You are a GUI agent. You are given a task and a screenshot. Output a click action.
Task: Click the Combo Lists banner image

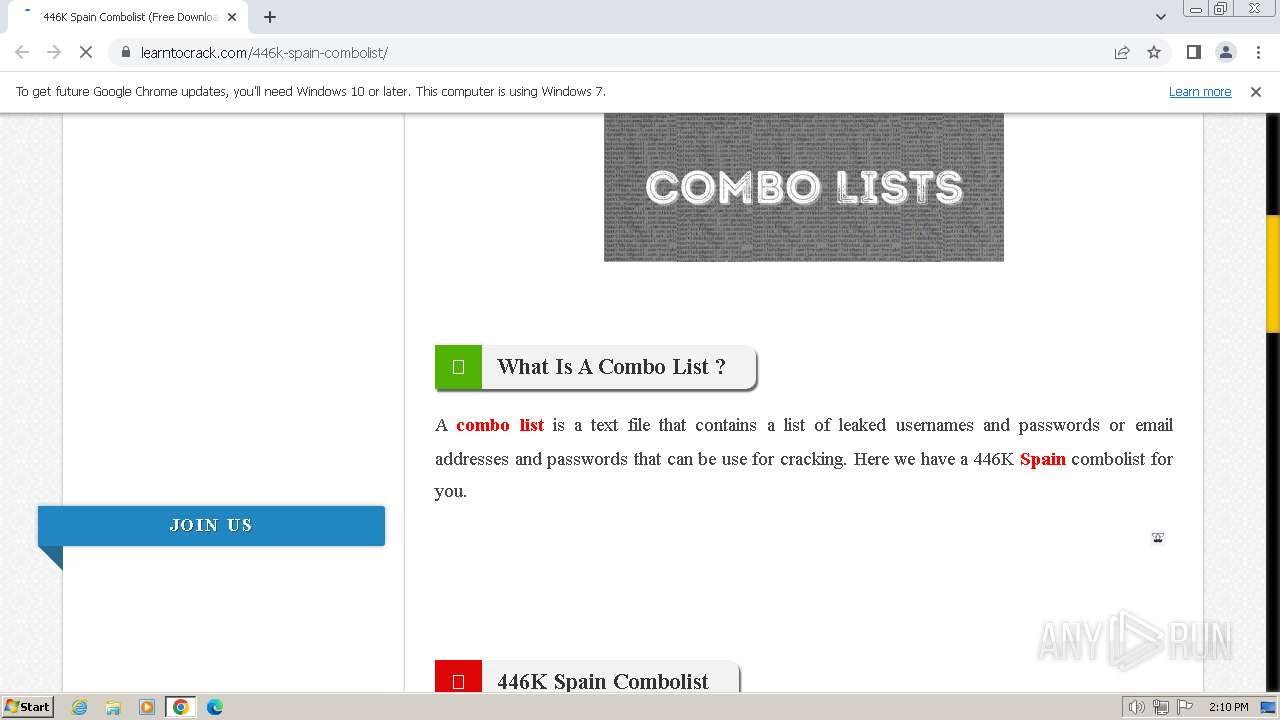pos(804,187)
